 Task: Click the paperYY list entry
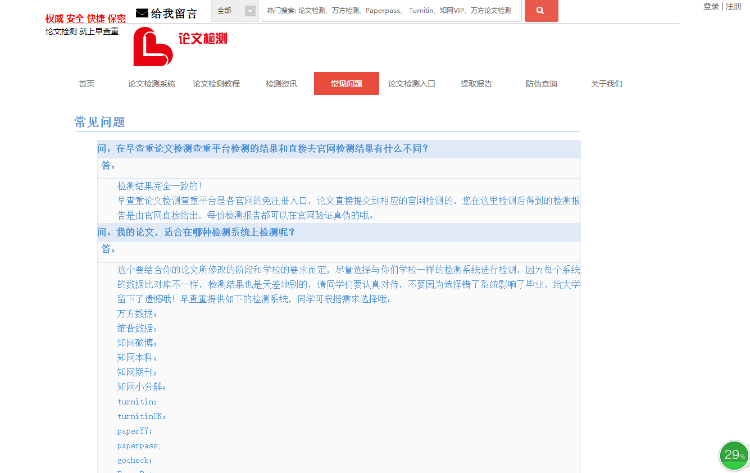[134, 431]
